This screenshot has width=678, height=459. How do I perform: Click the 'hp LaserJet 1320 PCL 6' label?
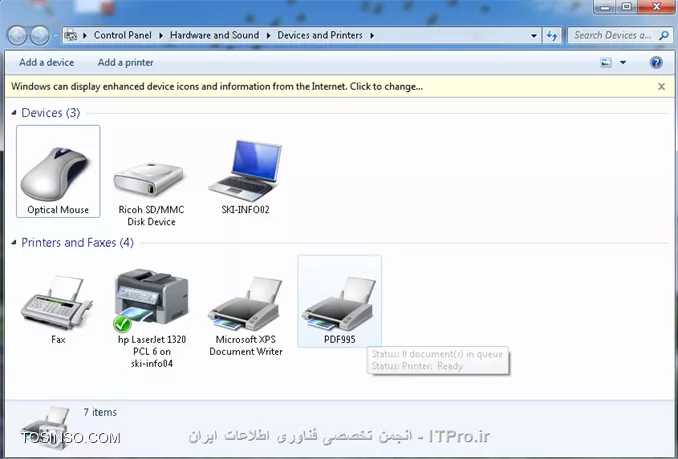click(x=152, y=351)
